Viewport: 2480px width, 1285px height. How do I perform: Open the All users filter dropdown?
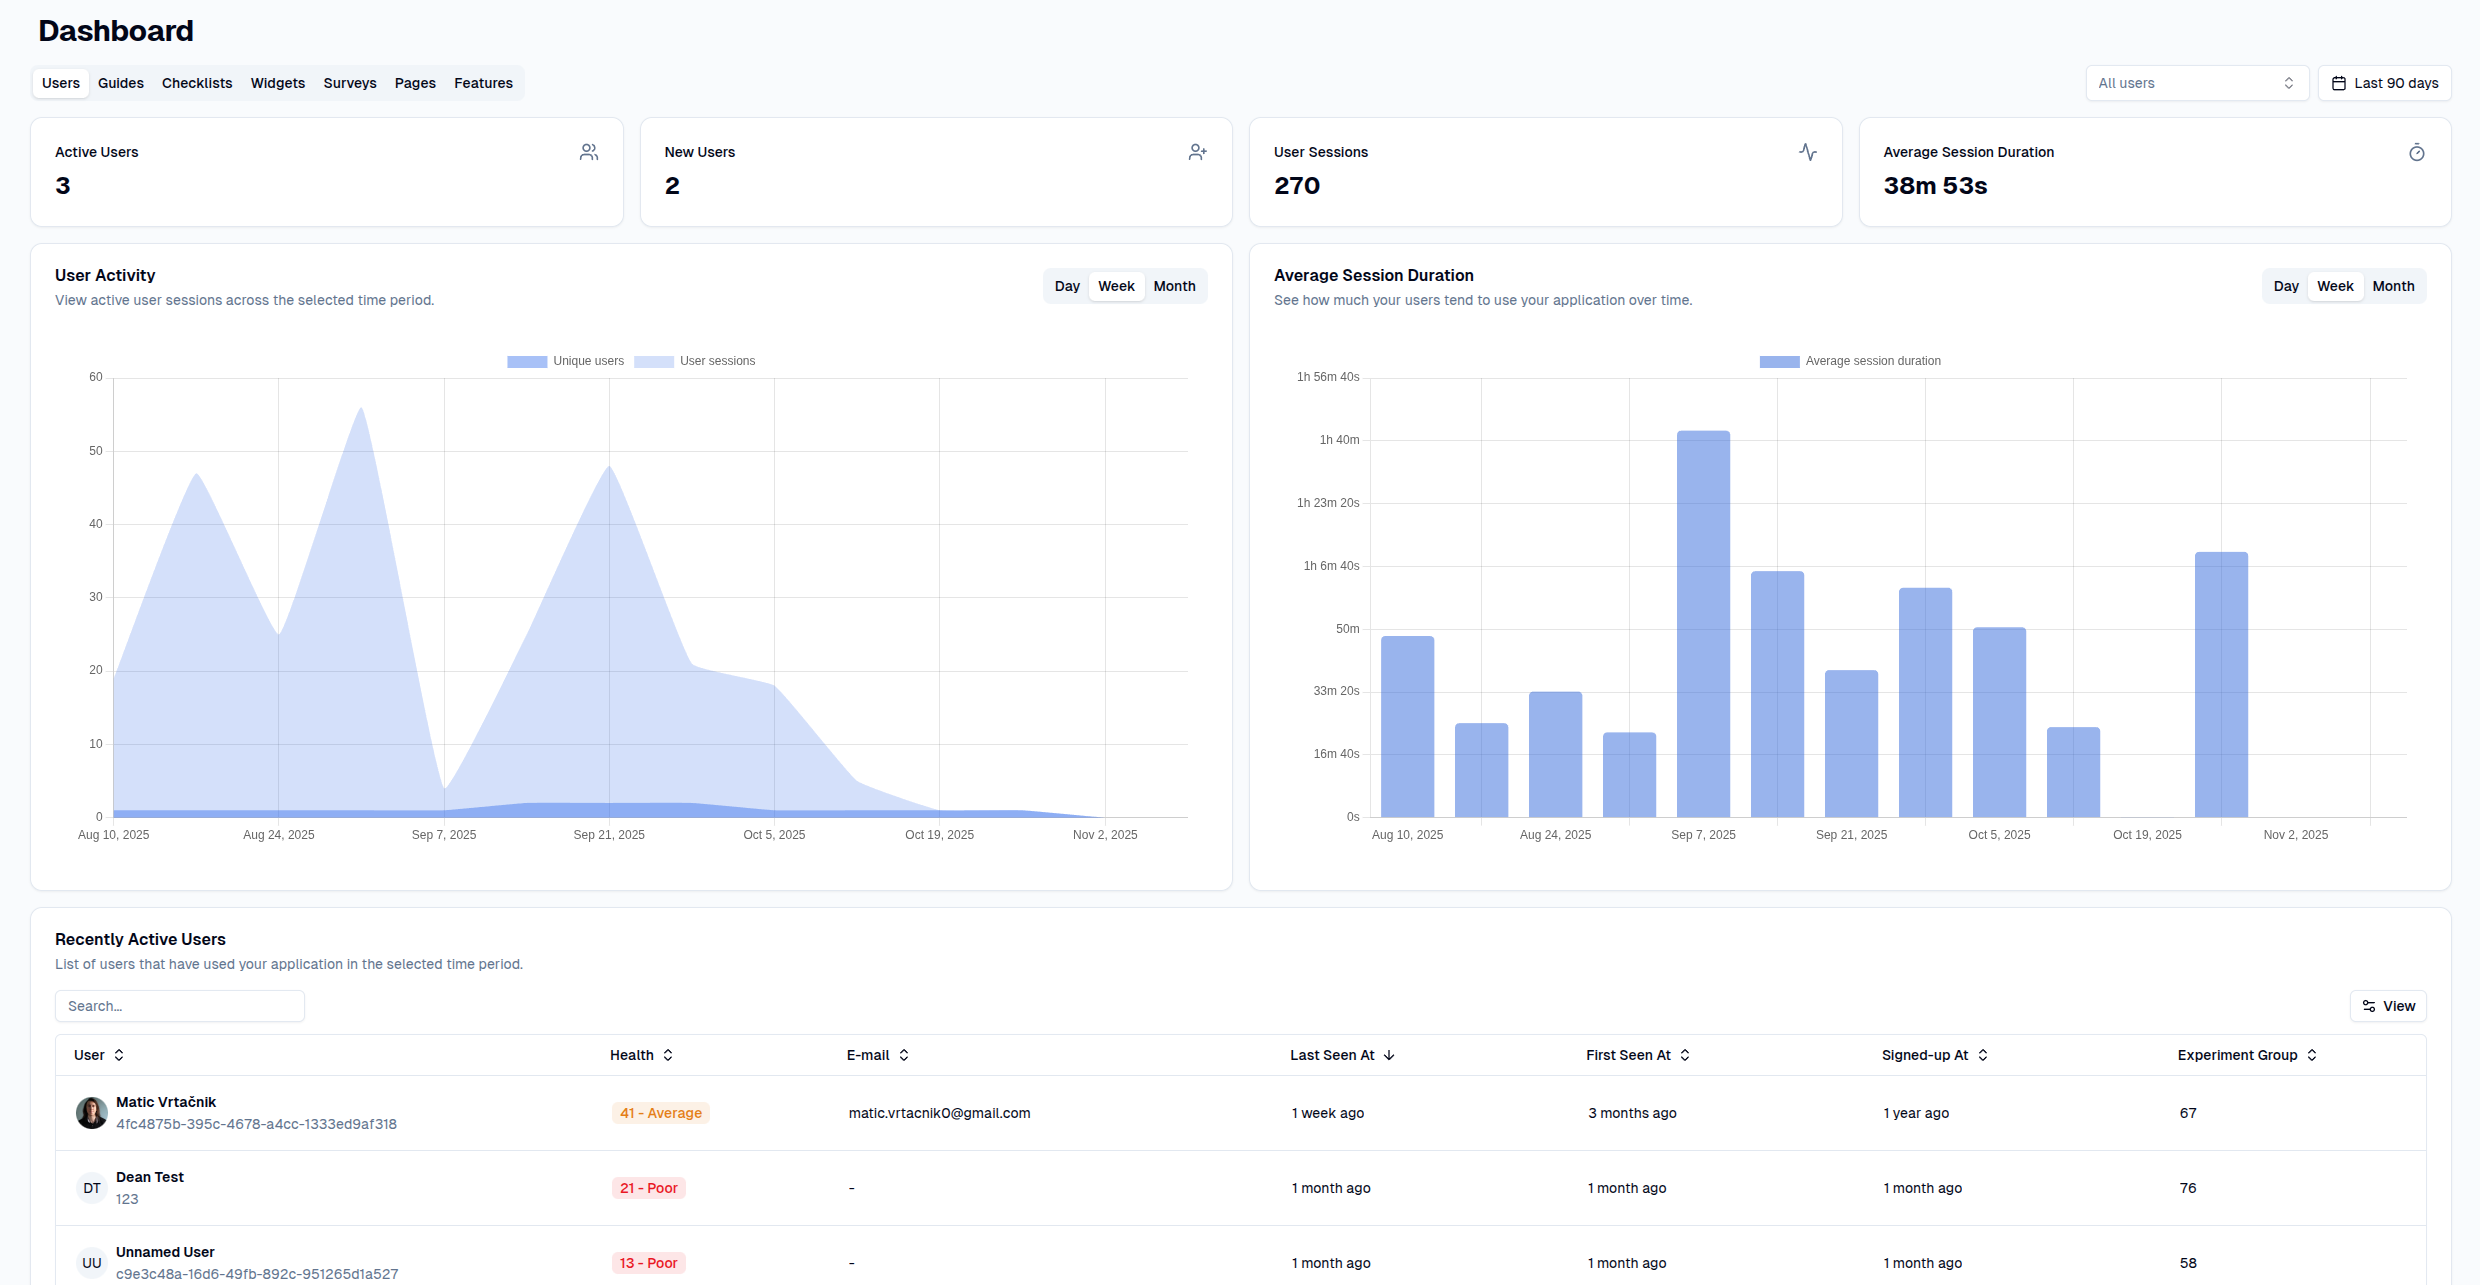pos(2196,83)
